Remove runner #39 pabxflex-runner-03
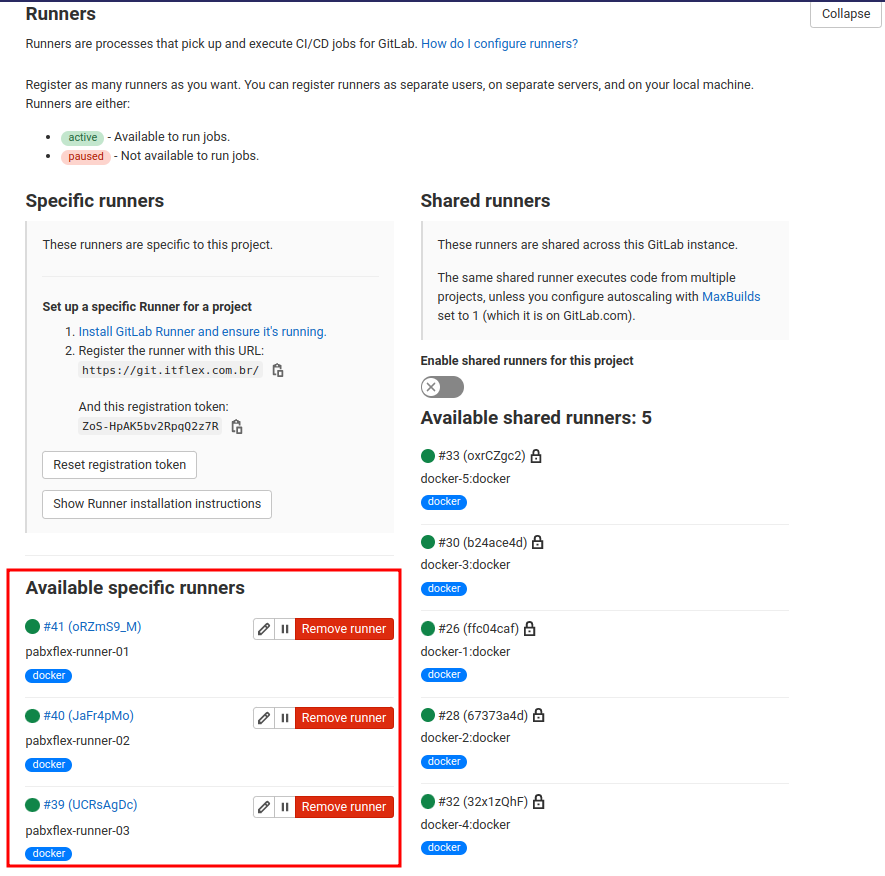 [x=344, y=807]
